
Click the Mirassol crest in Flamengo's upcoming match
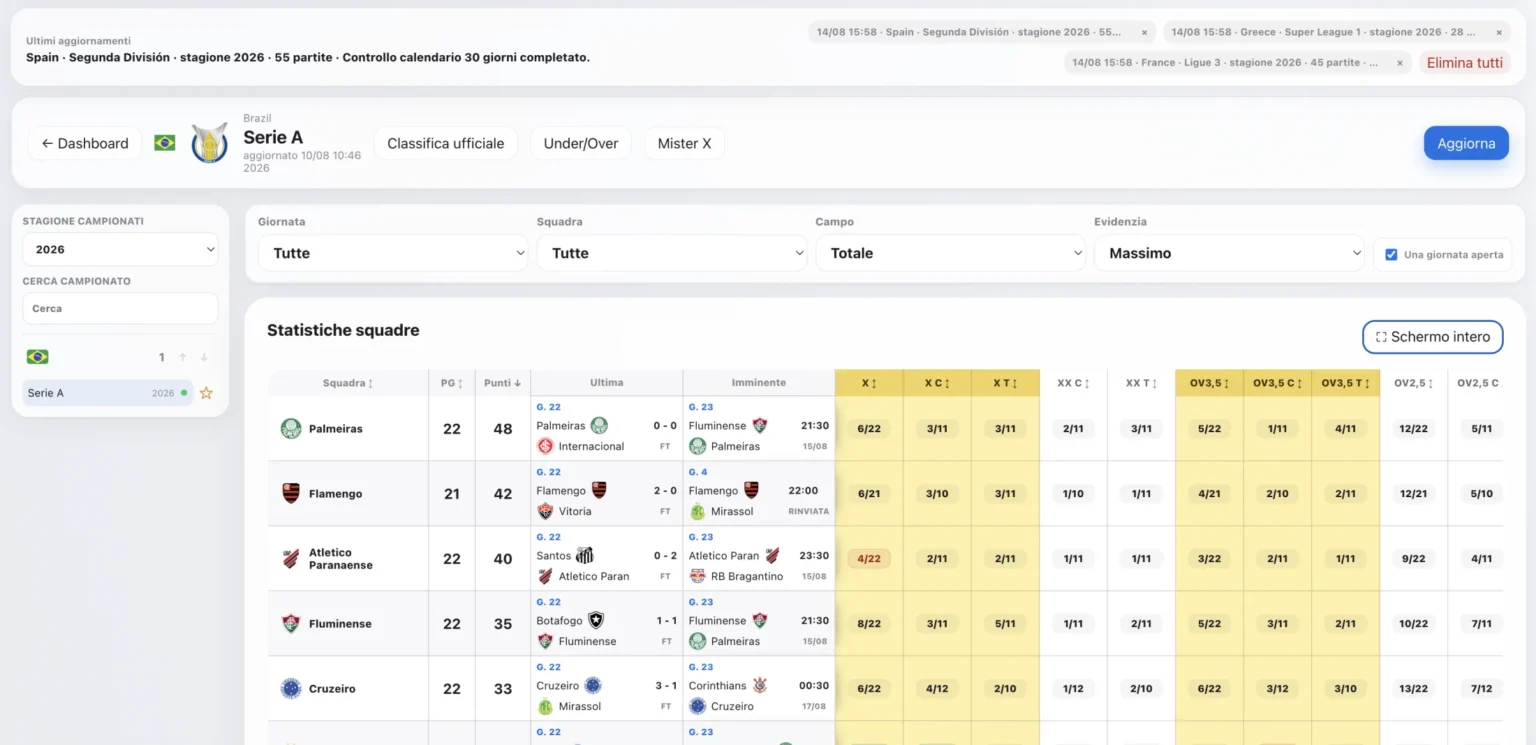[x=697, y=511]
